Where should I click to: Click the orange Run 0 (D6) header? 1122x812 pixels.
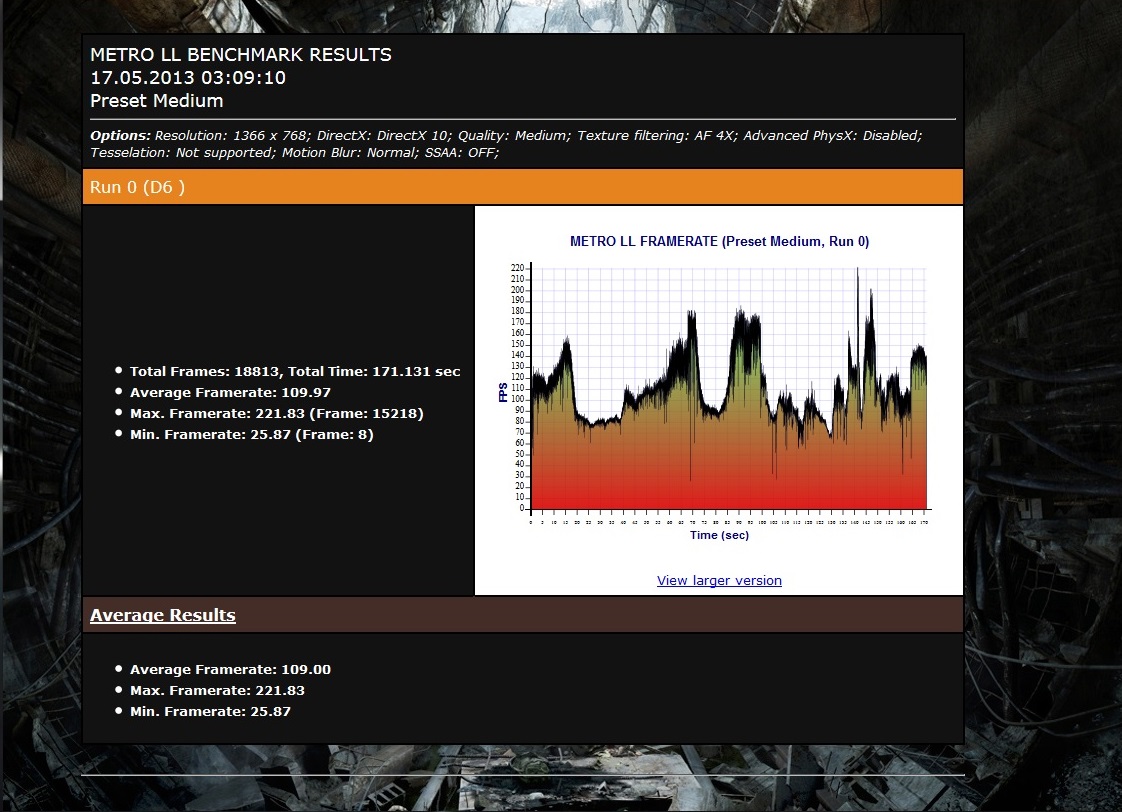click(137, 187)
